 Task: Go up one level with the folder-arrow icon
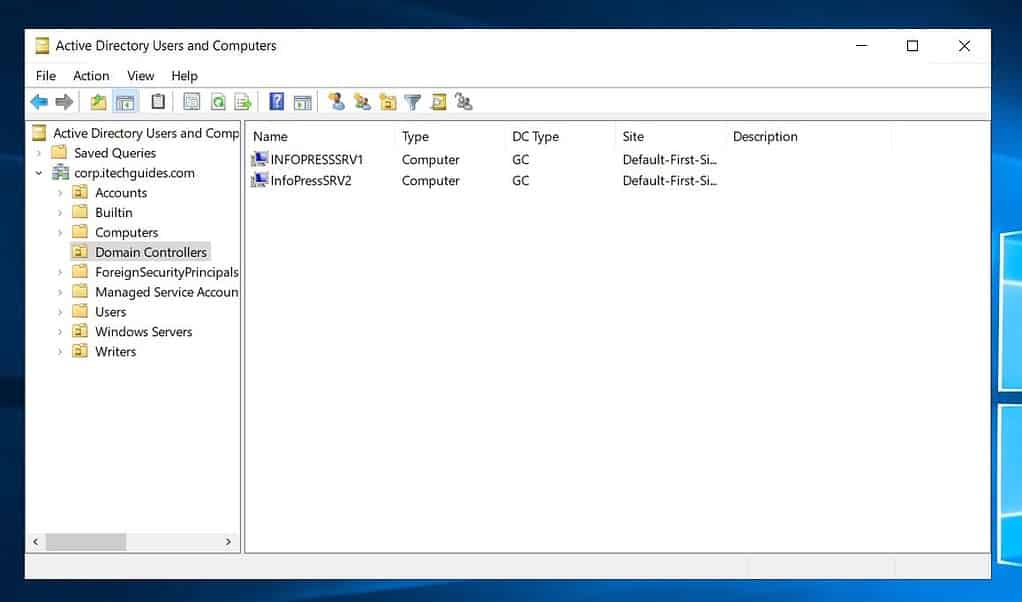point(98,102)
